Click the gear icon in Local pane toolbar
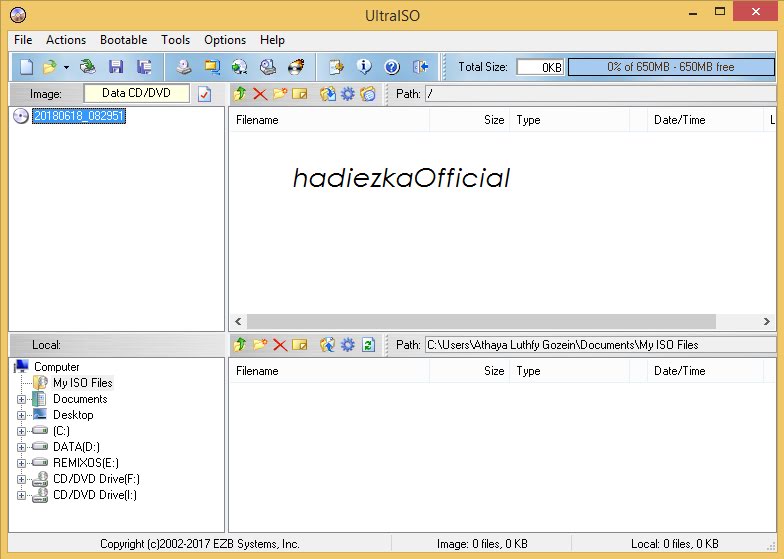The height and width of the screenshot is (559, 784). [348, 344]
